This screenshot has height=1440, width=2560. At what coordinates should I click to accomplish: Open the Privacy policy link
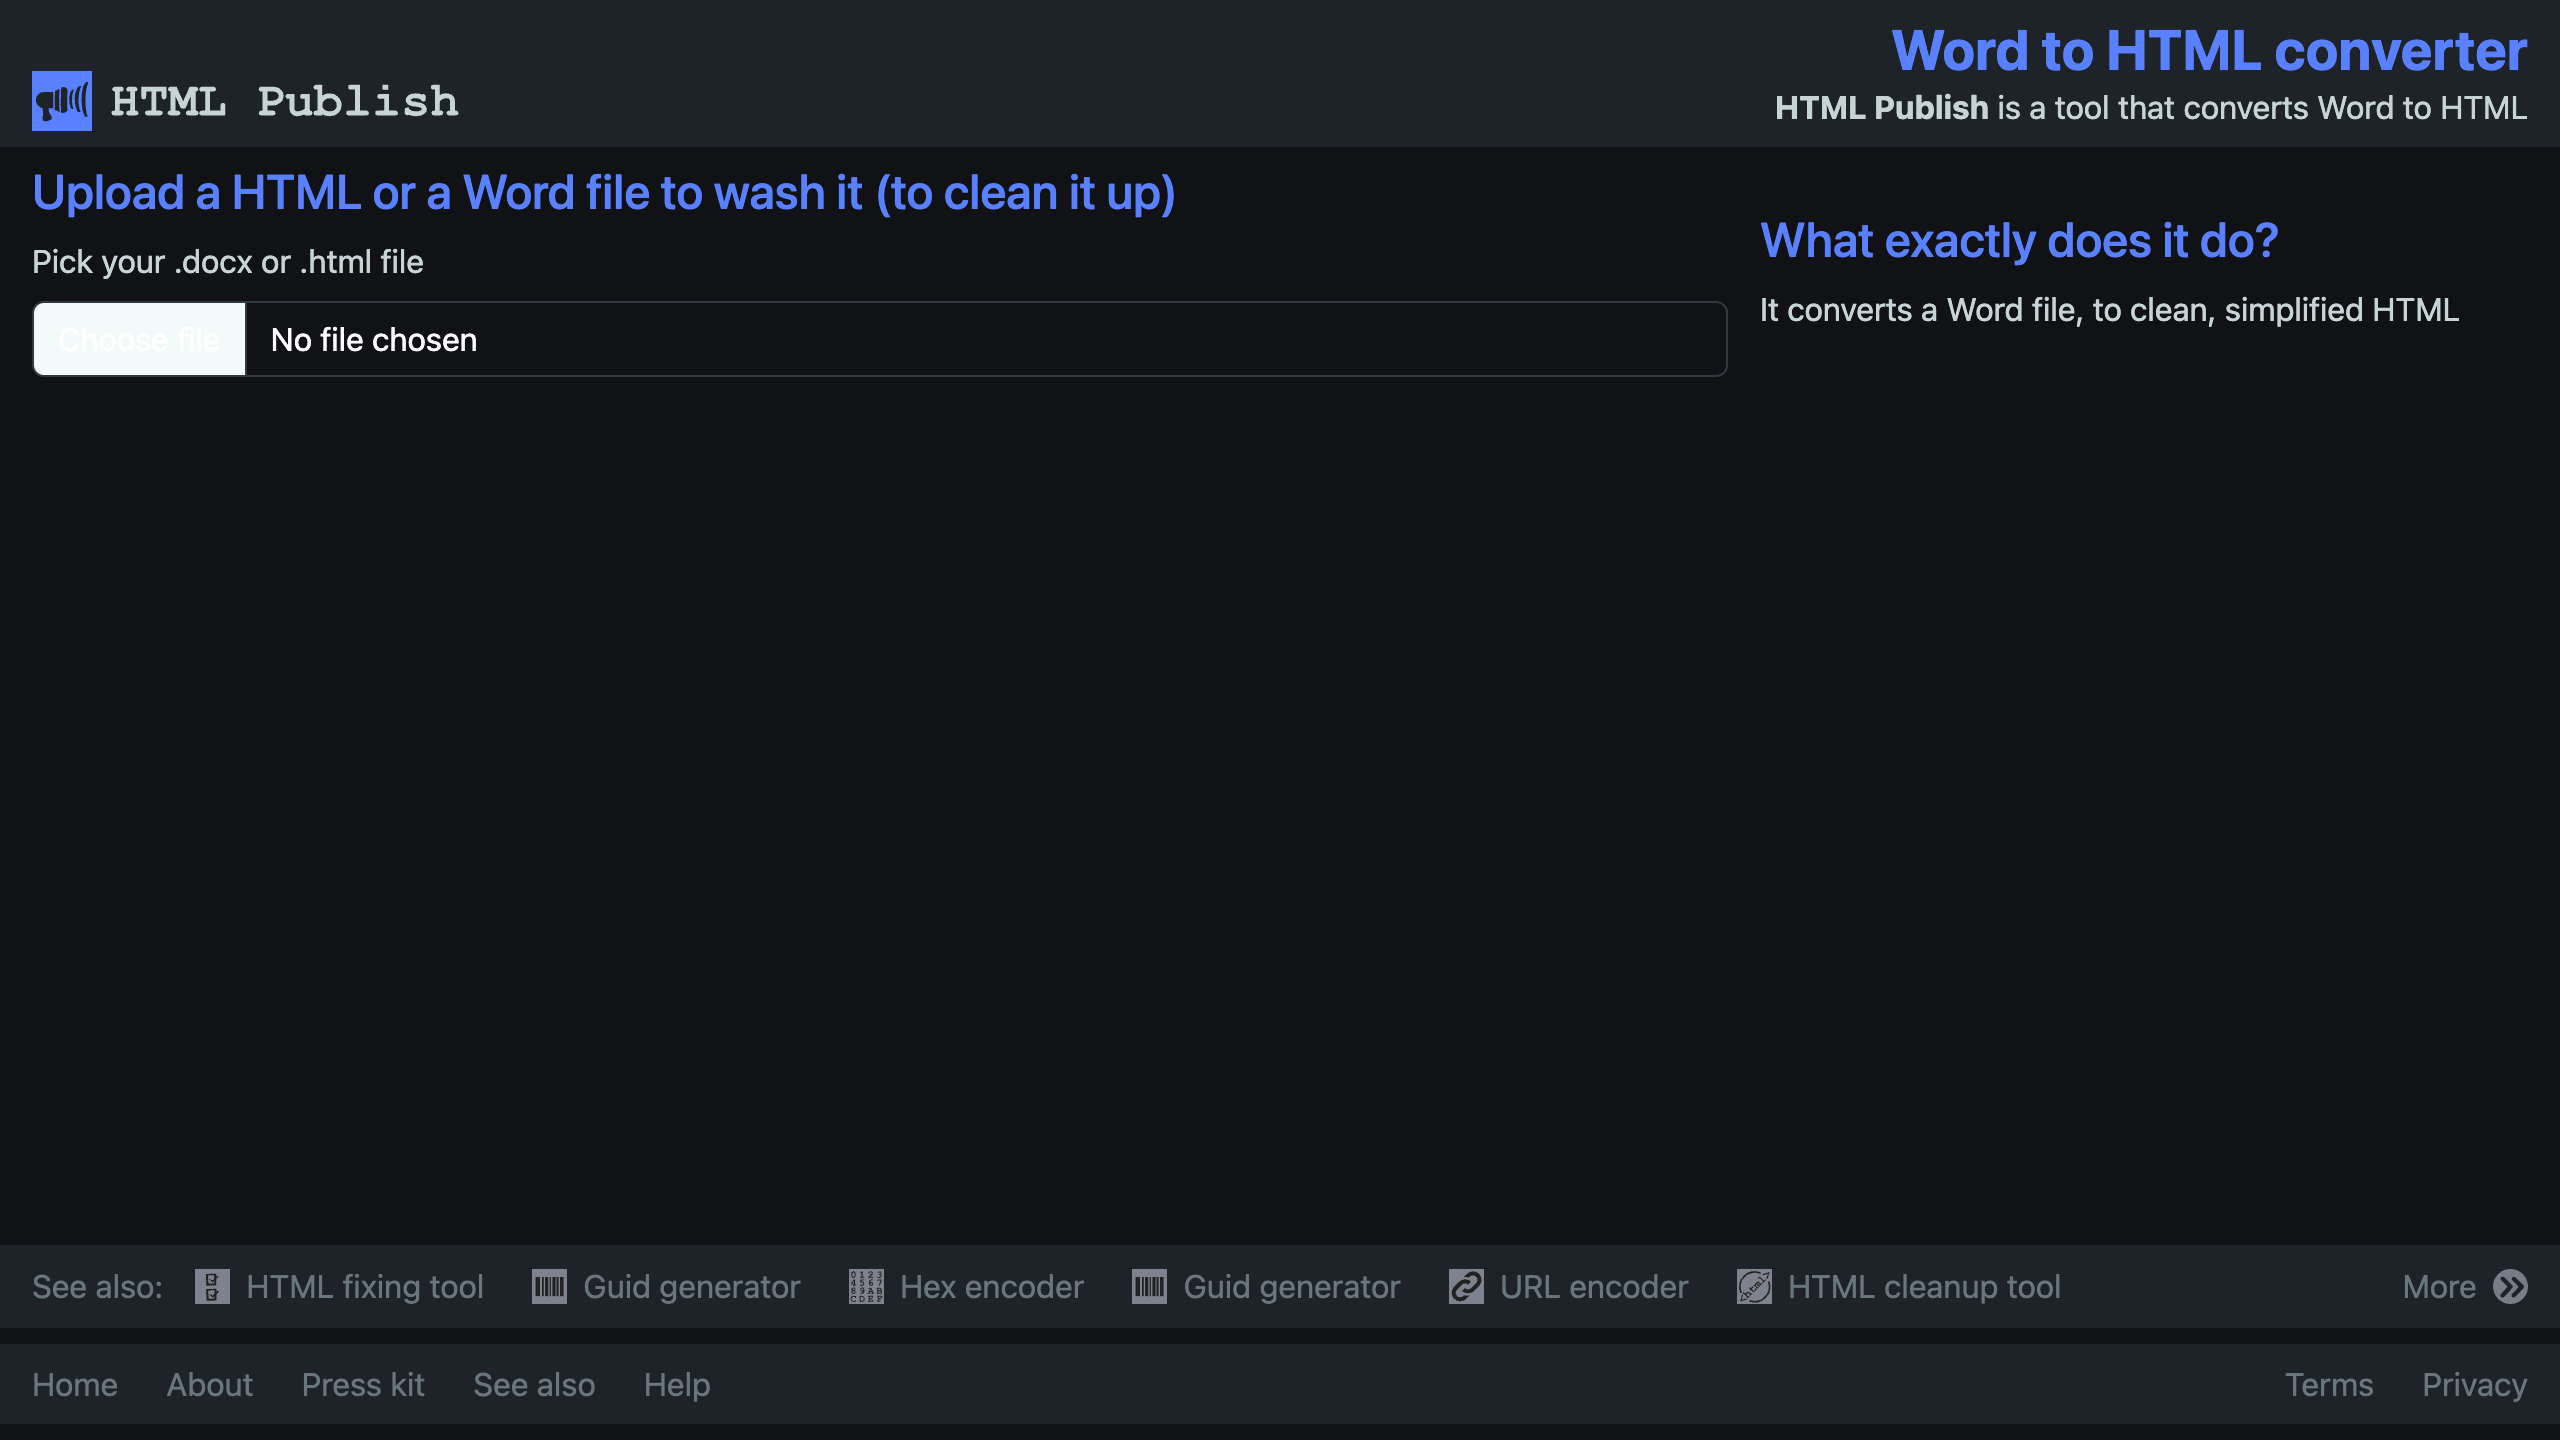2474,1385
